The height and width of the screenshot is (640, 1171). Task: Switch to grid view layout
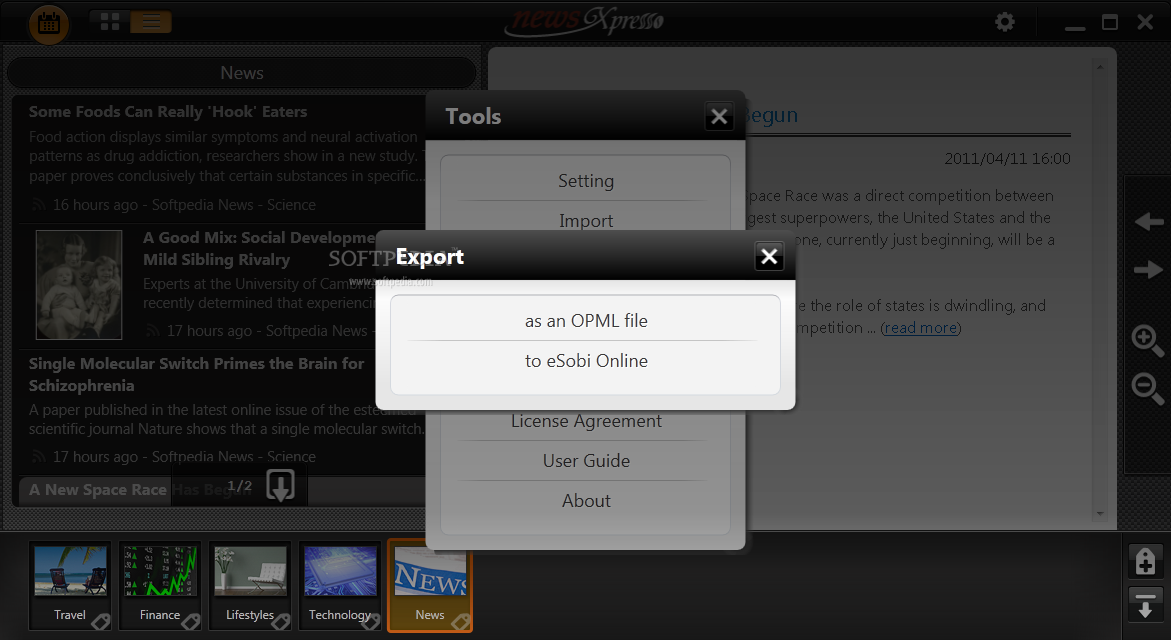pos(110,22)
